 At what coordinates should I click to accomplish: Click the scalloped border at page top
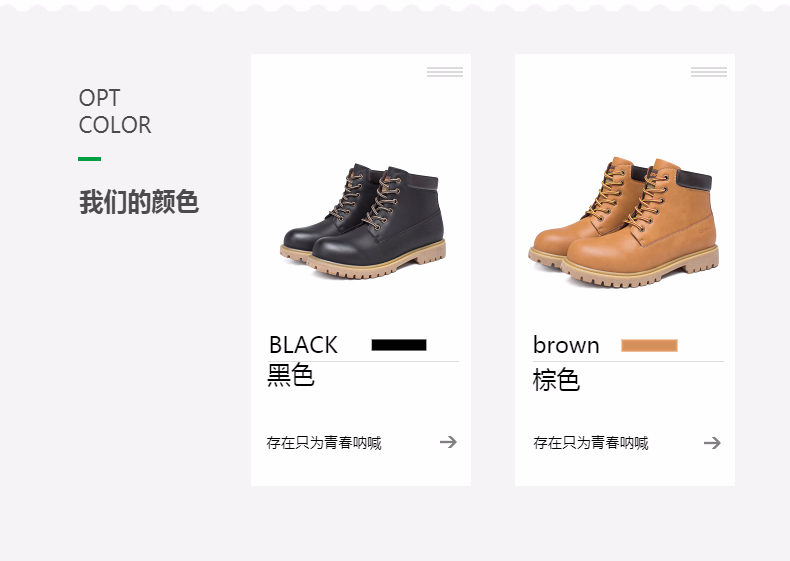395,7
